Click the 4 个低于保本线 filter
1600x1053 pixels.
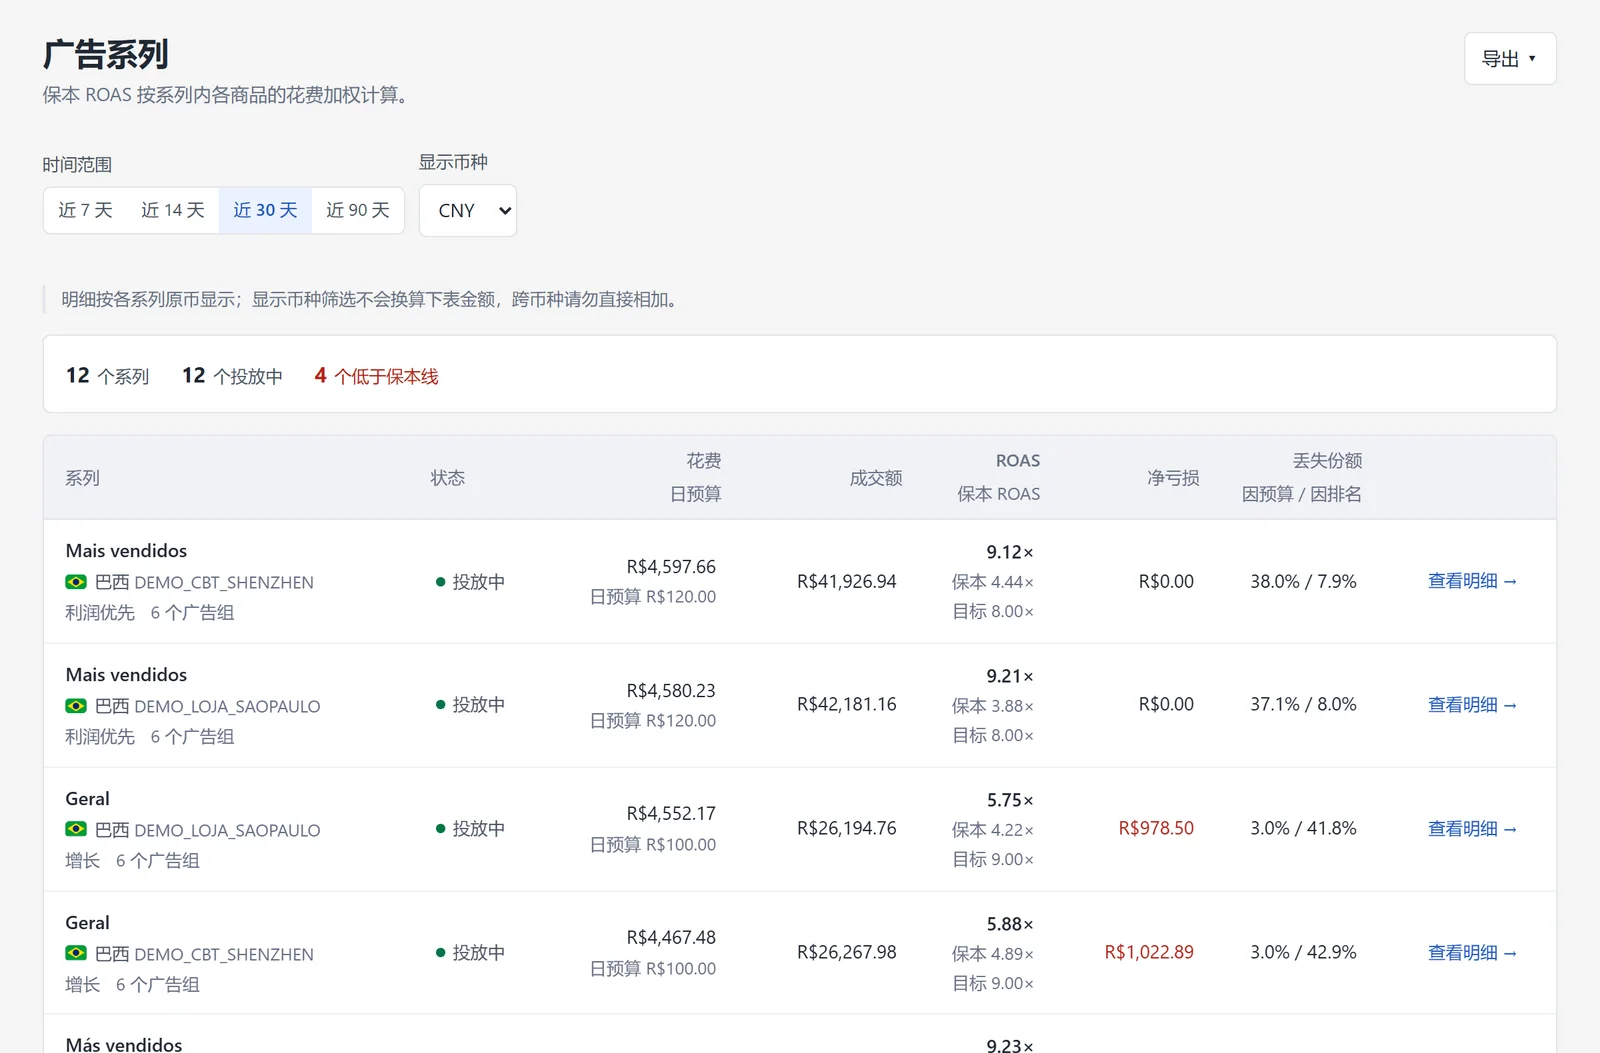click(376, 376)
